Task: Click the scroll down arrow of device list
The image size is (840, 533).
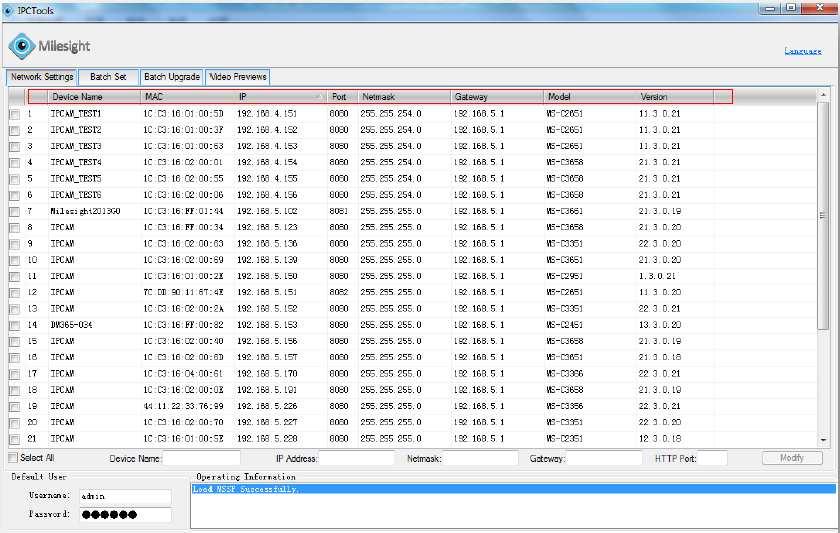Action: click(823, 440)
